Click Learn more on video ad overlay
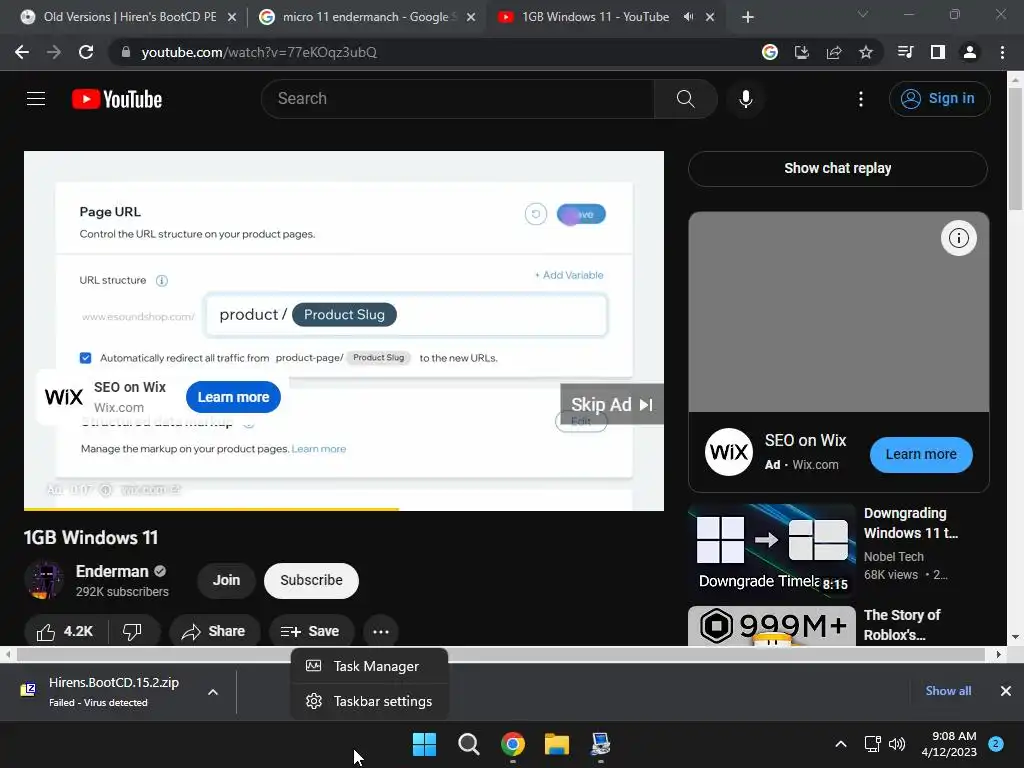Image resolution: width=1024 pixels, height=768 pixels. point(233,397)
